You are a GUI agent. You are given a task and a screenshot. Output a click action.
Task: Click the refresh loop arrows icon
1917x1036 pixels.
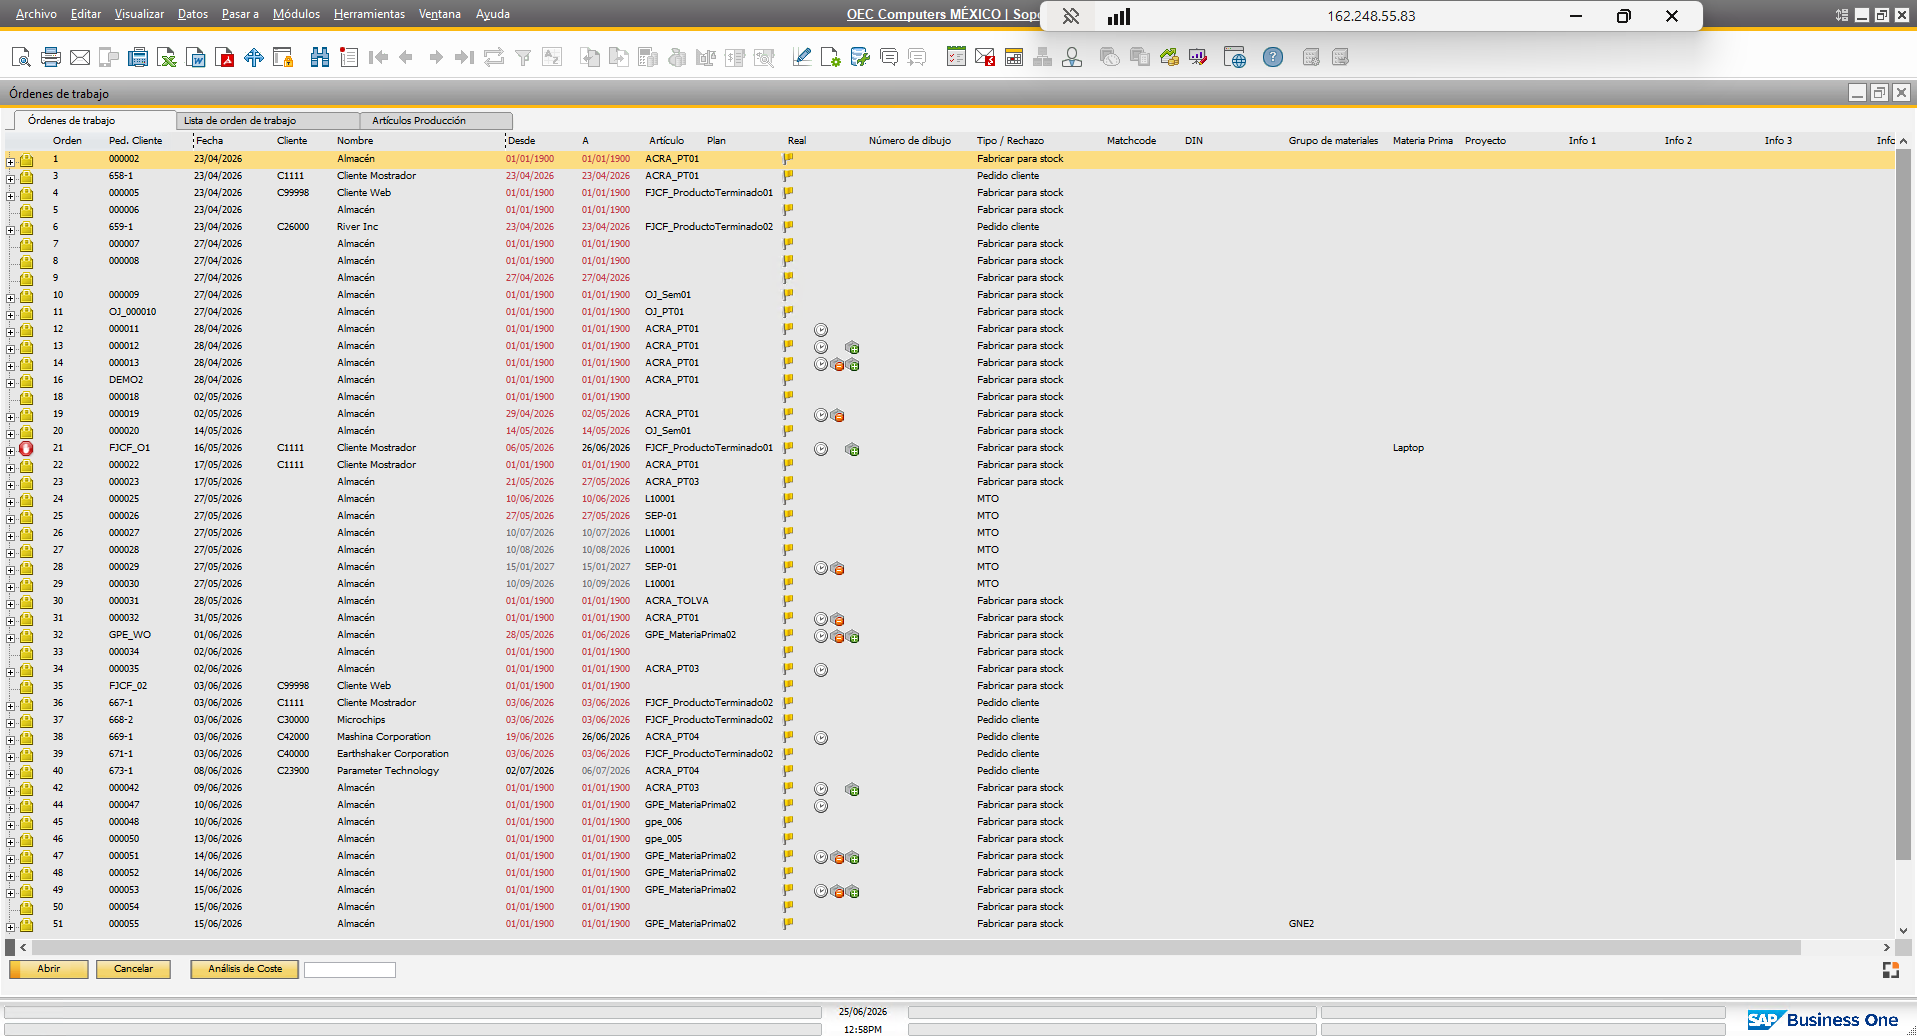(494, 57)
